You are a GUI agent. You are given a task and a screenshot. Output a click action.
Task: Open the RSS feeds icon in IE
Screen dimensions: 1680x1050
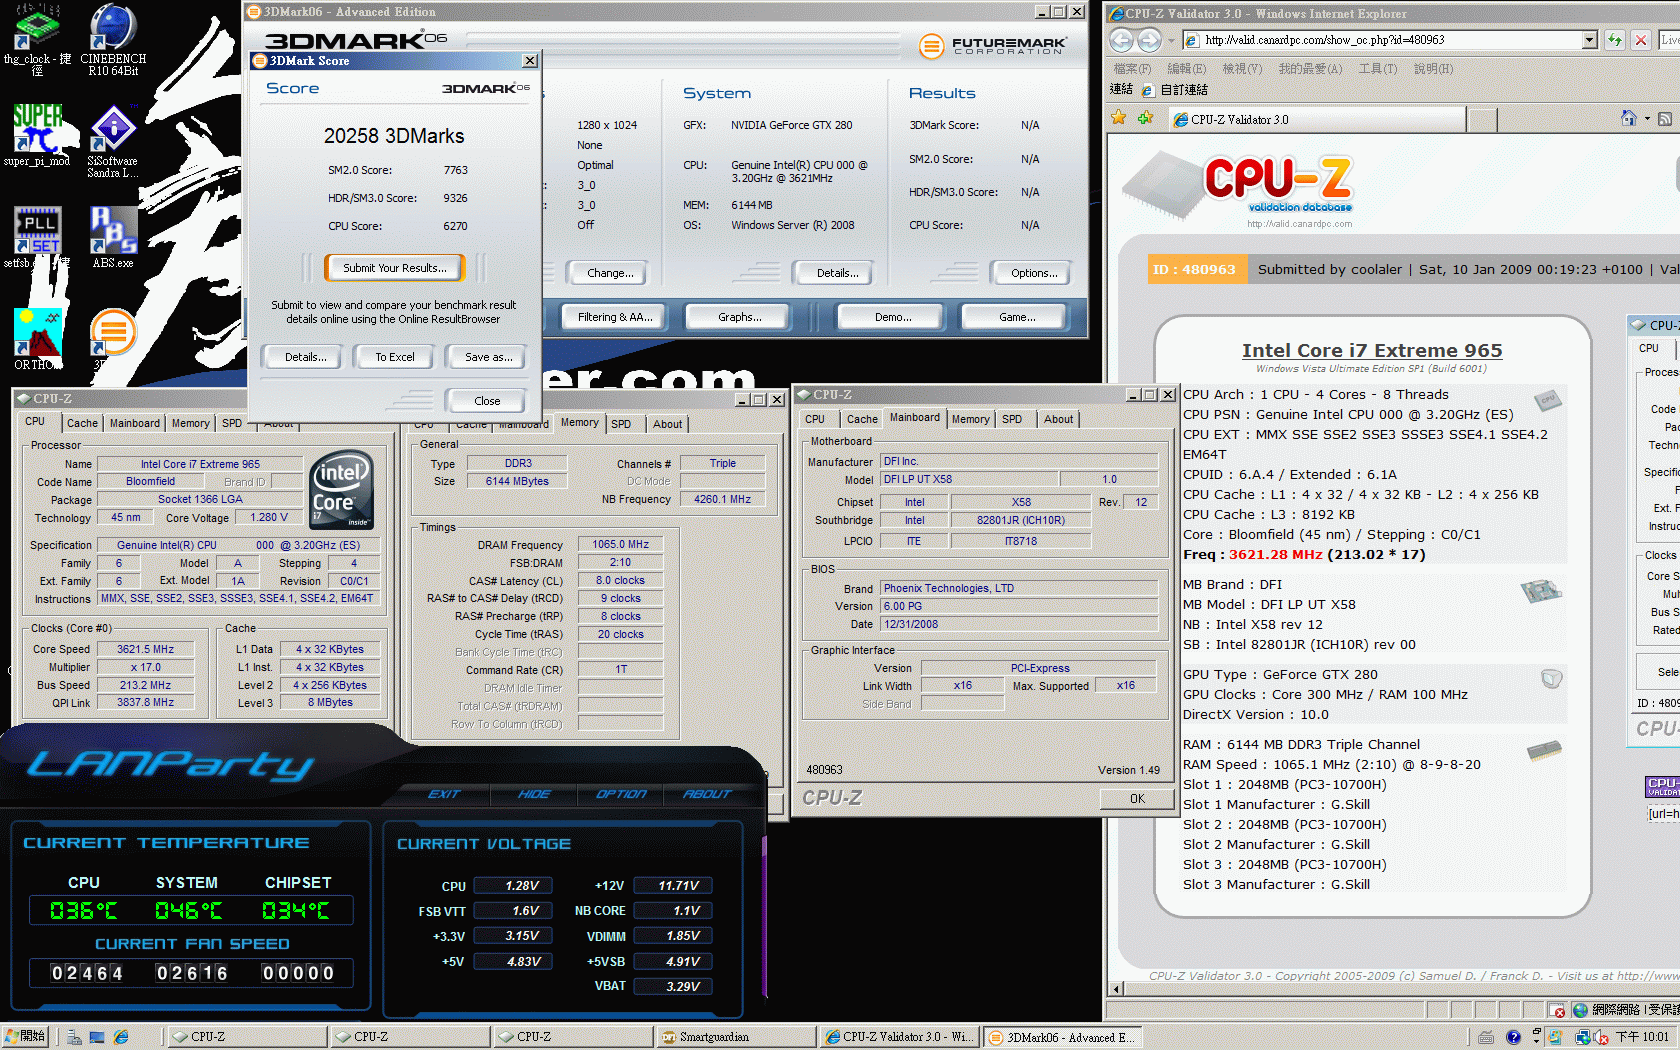(1664, 118)
